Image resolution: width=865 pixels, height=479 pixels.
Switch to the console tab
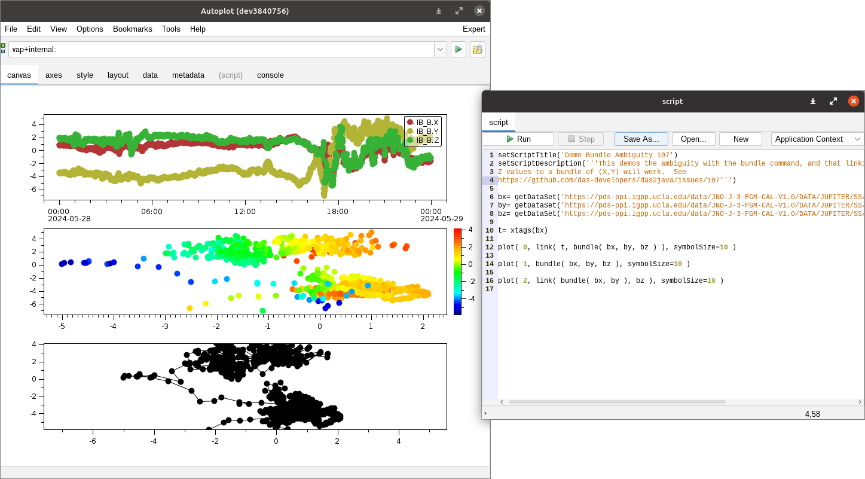coord(270,75)
